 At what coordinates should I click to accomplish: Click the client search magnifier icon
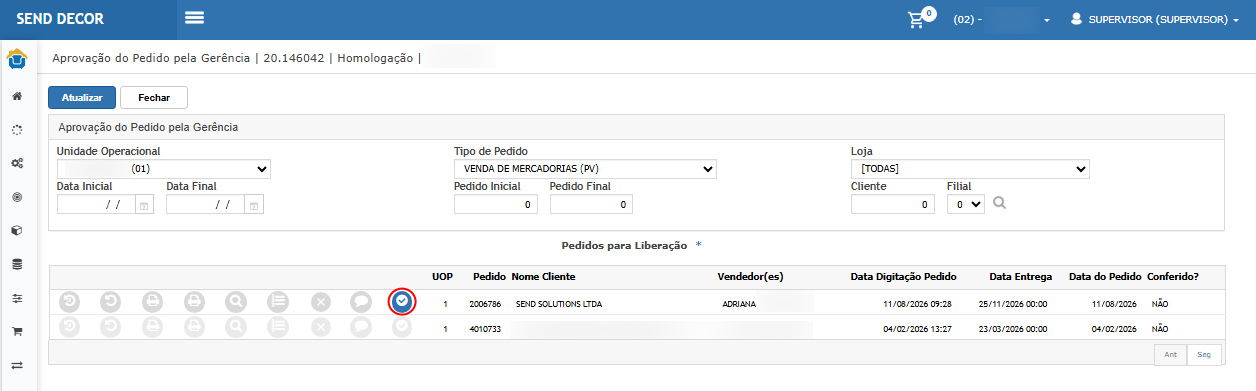point(999,203)
